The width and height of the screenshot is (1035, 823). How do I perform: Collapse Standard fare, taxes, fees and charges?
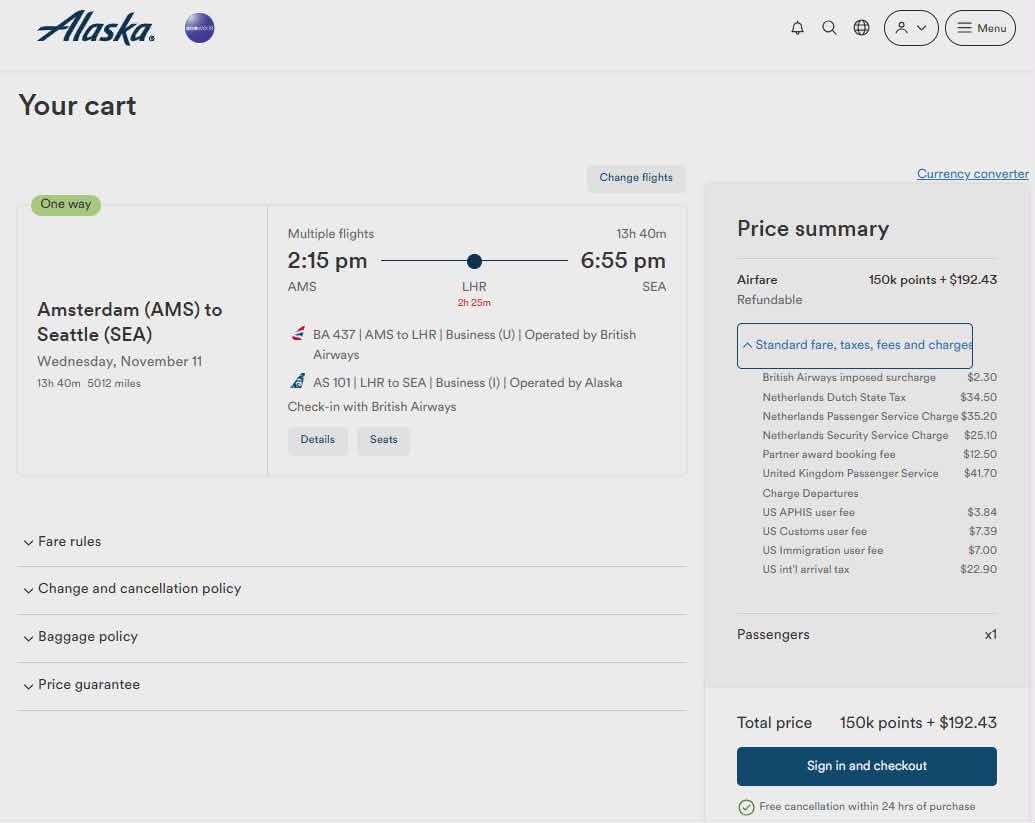click(855, 345)
